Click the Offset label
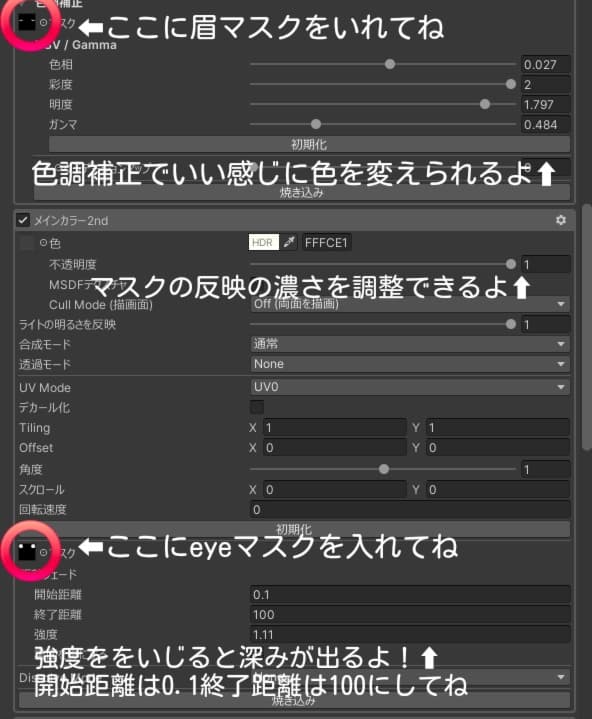The image size is (592, 719). point(36,448)
